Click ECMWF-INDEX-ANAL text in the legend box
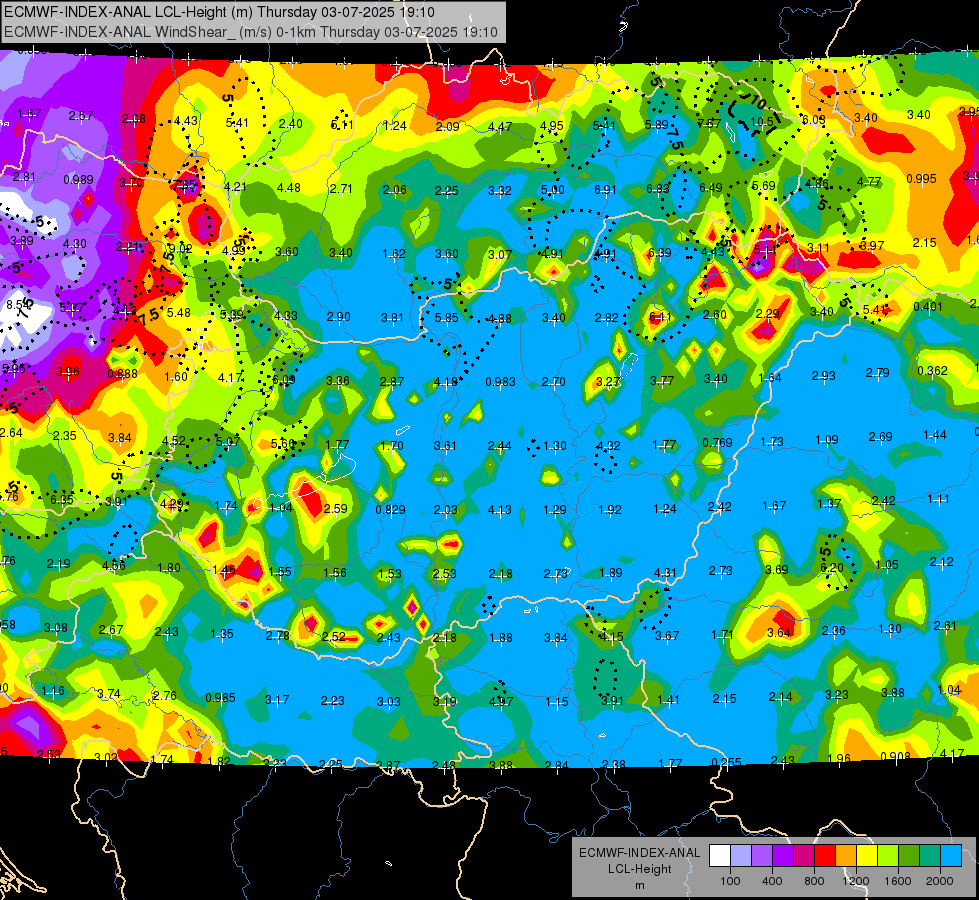 click(x=639, y=853)
